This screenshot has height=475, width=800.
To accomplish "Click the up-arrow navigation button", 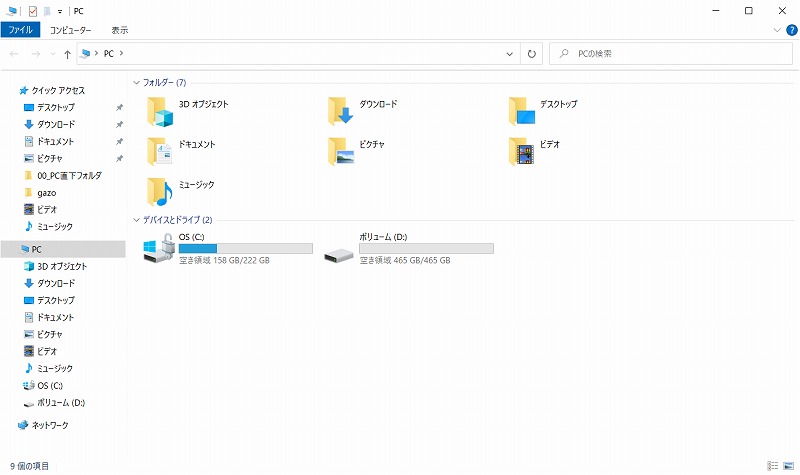I will click(x=67, y=54).
